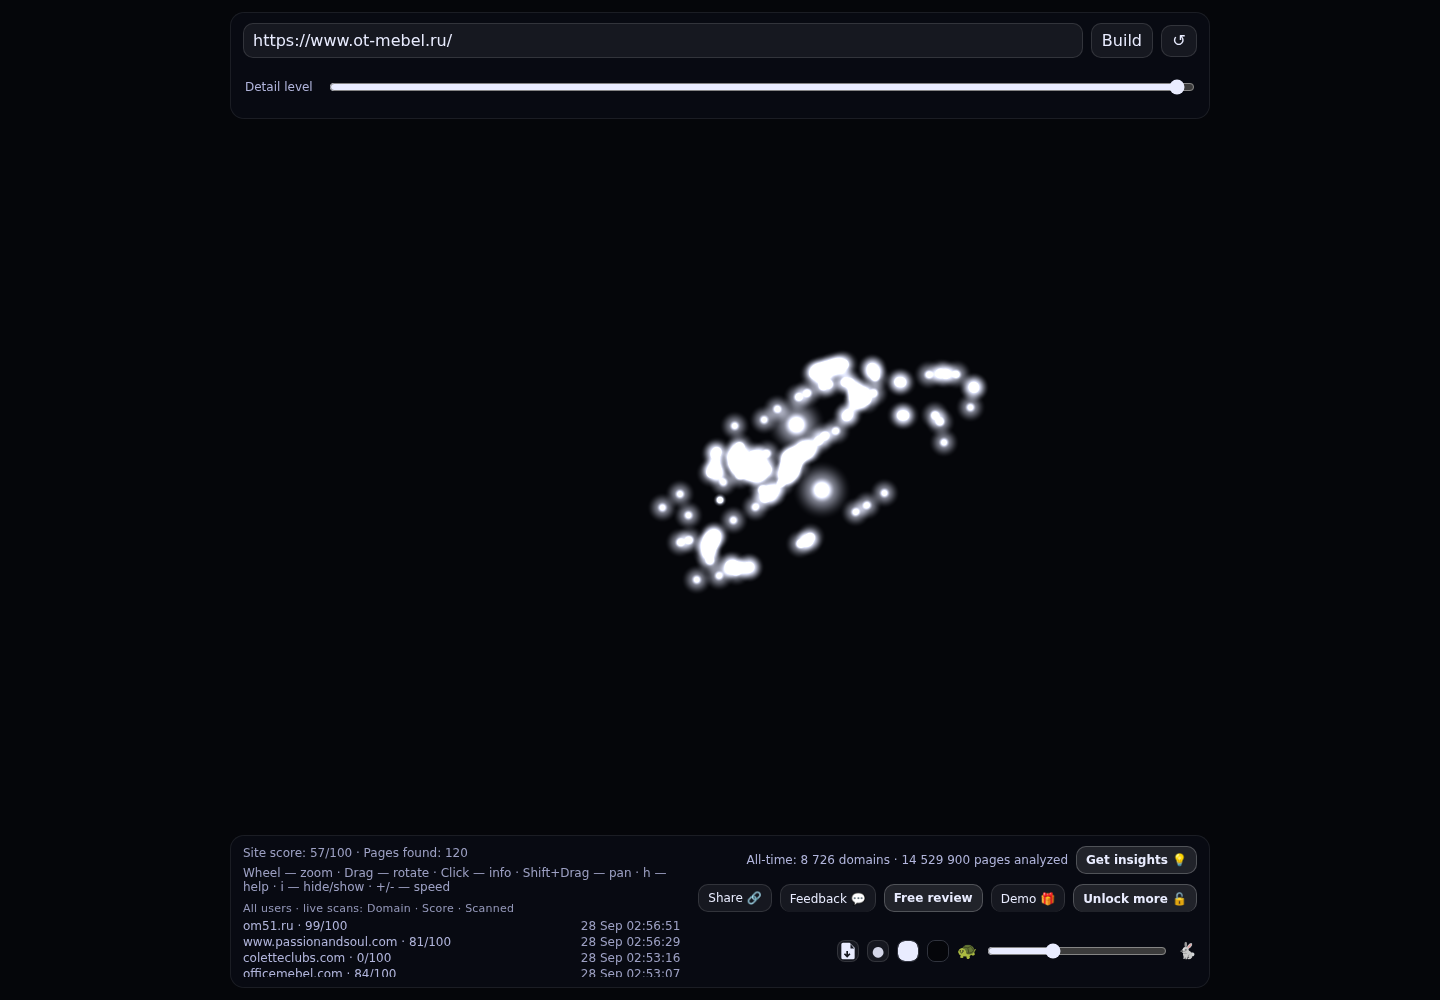Open the Feedback button
1440x1000 pixels.
[x=828, y=898]
